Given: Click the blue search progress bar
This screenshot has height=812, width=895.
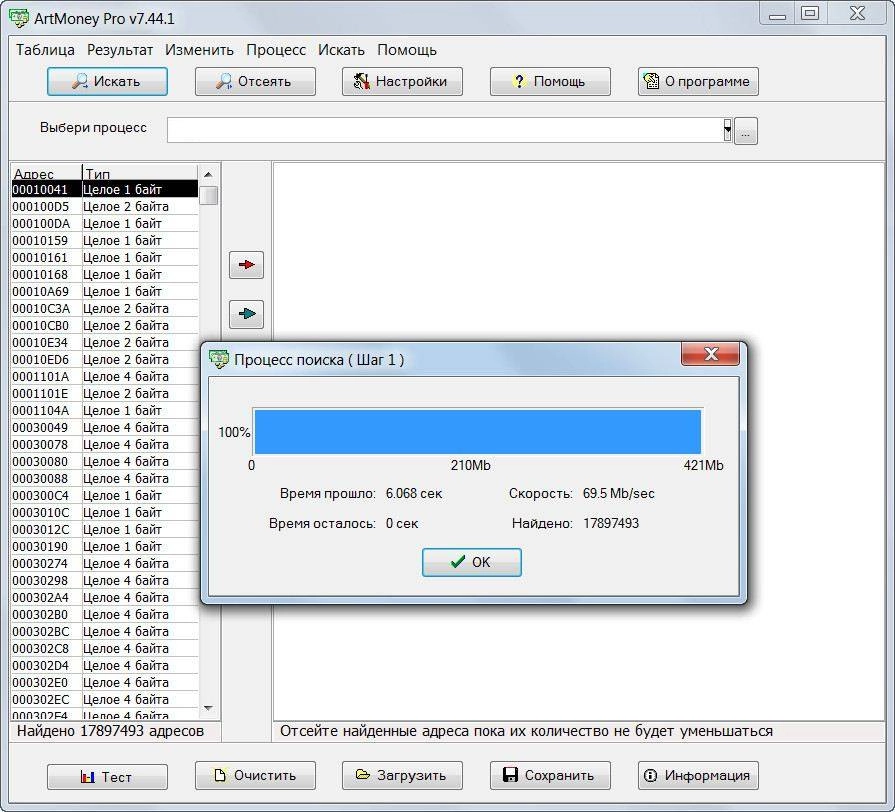Looking at the screenshot, I should pyautogui.click(x=477, y=431).
